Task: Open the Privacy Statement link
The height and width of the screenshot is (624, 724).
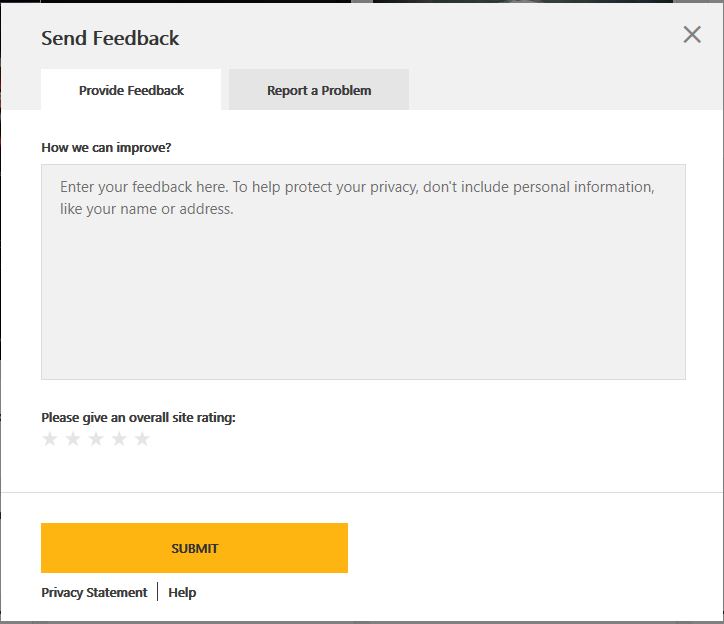Action: [x=94, y=592]
